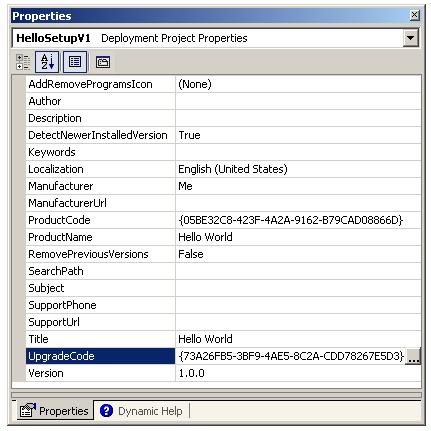
Task: Select the Properties tab at bottom
Action: (x=55, y=411)
